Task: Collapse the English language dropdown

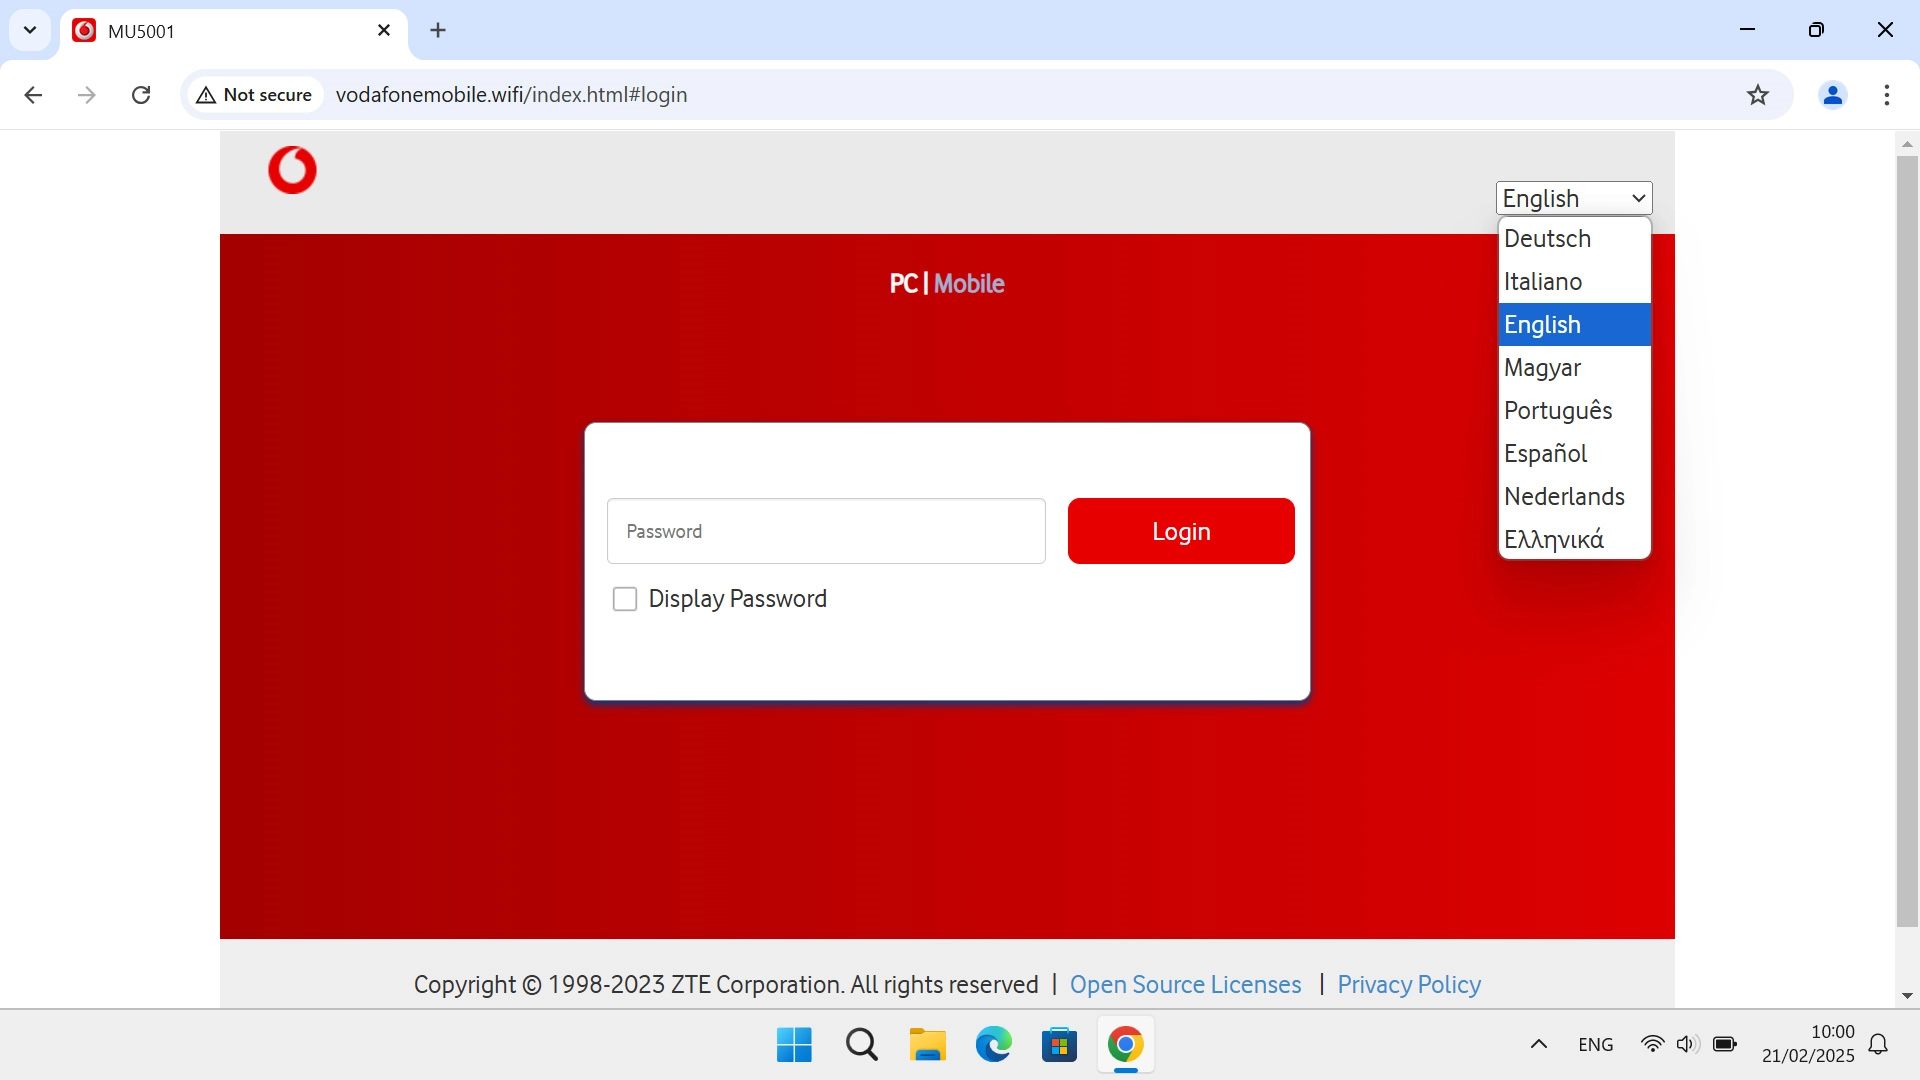Action: tap(1573, 198)
